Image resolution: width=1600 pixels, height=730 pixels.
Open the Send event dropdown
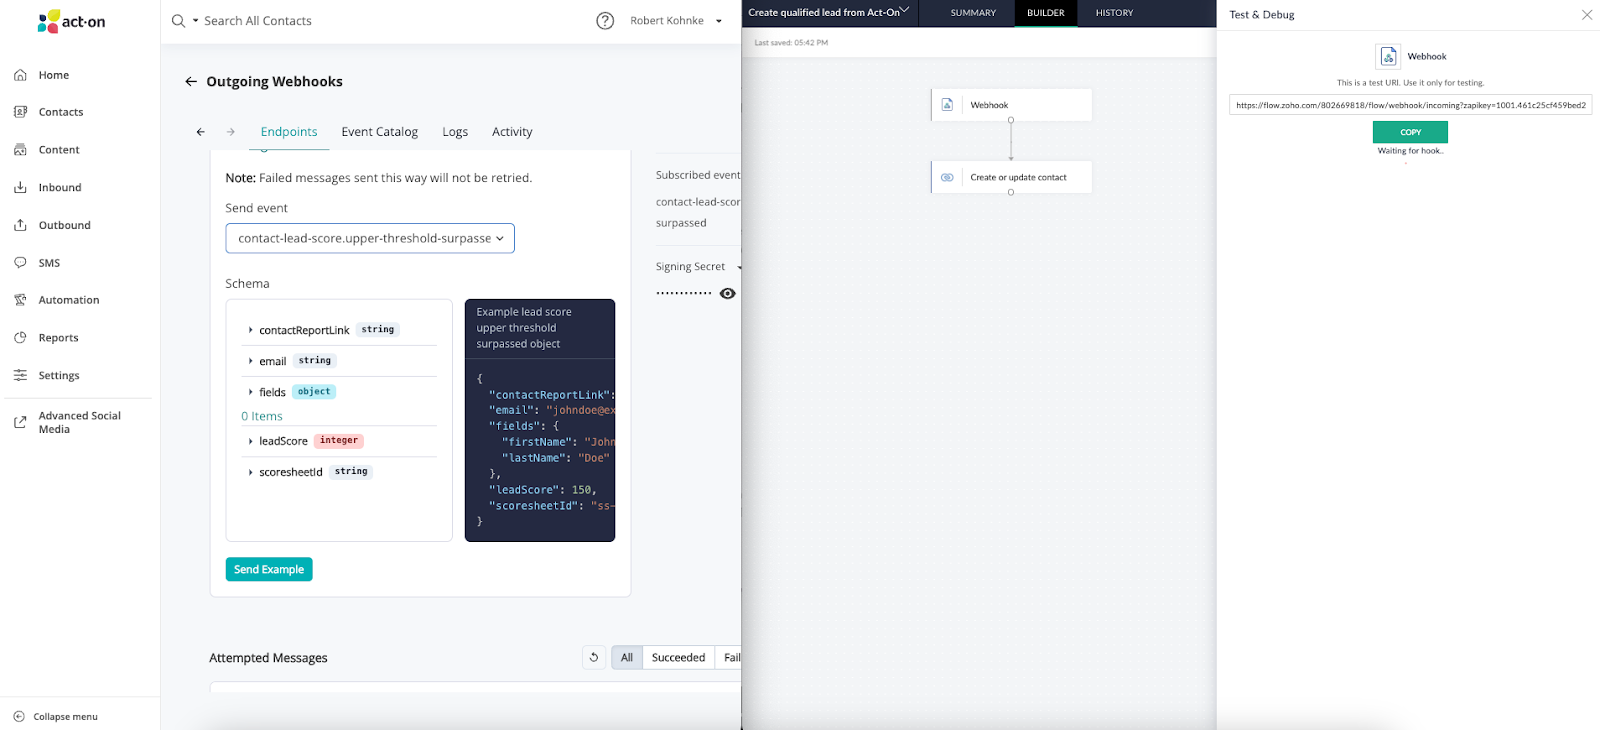[370, 238]
